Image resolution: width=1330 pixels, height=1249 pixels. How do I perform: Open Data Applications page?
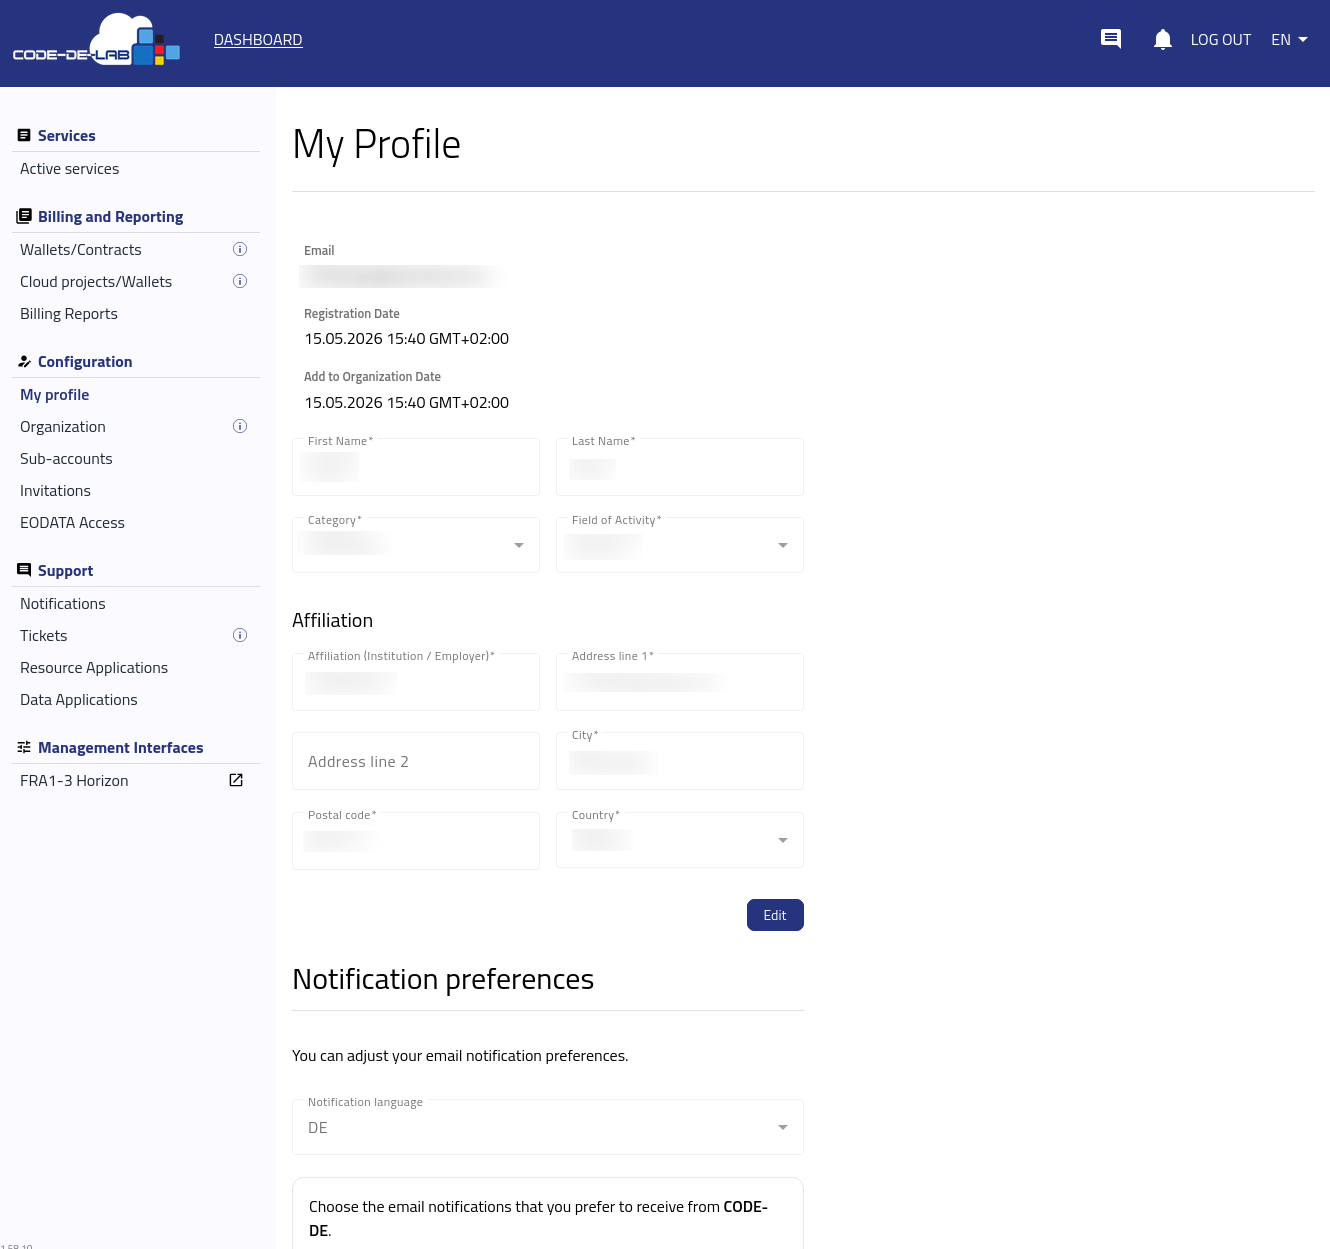click(x=79, y=700)
